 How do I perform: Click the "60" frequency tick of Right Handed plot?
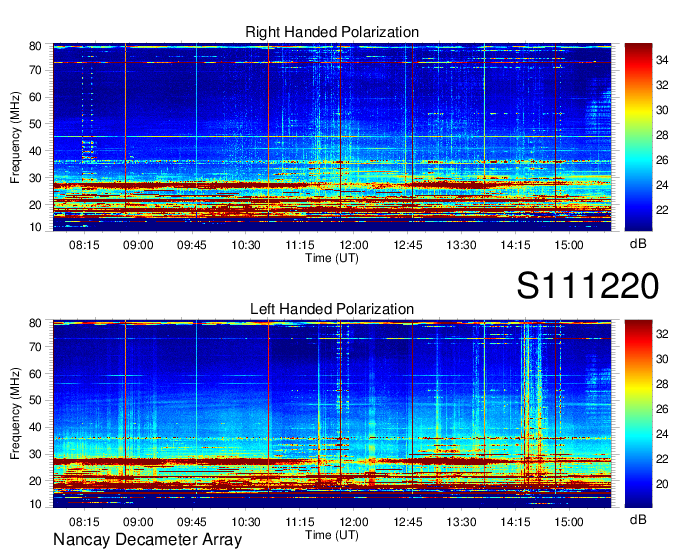tap(35, 97)
